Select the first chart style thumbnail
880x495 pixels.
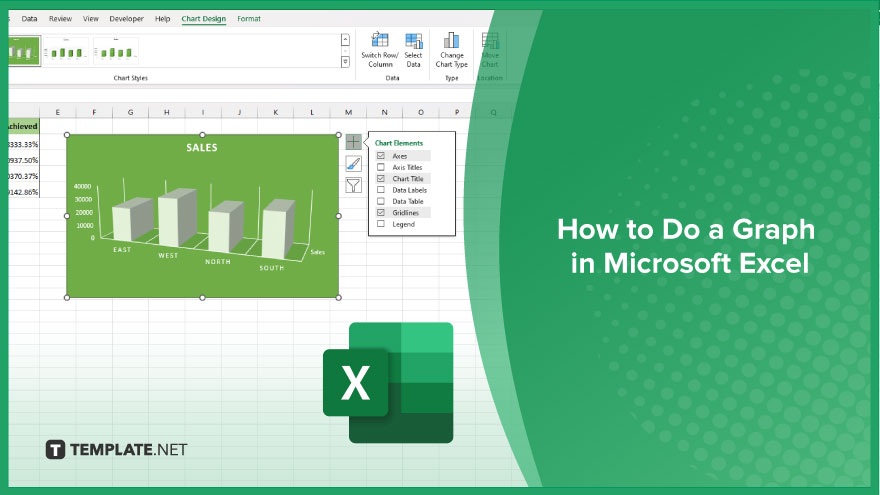24,51
